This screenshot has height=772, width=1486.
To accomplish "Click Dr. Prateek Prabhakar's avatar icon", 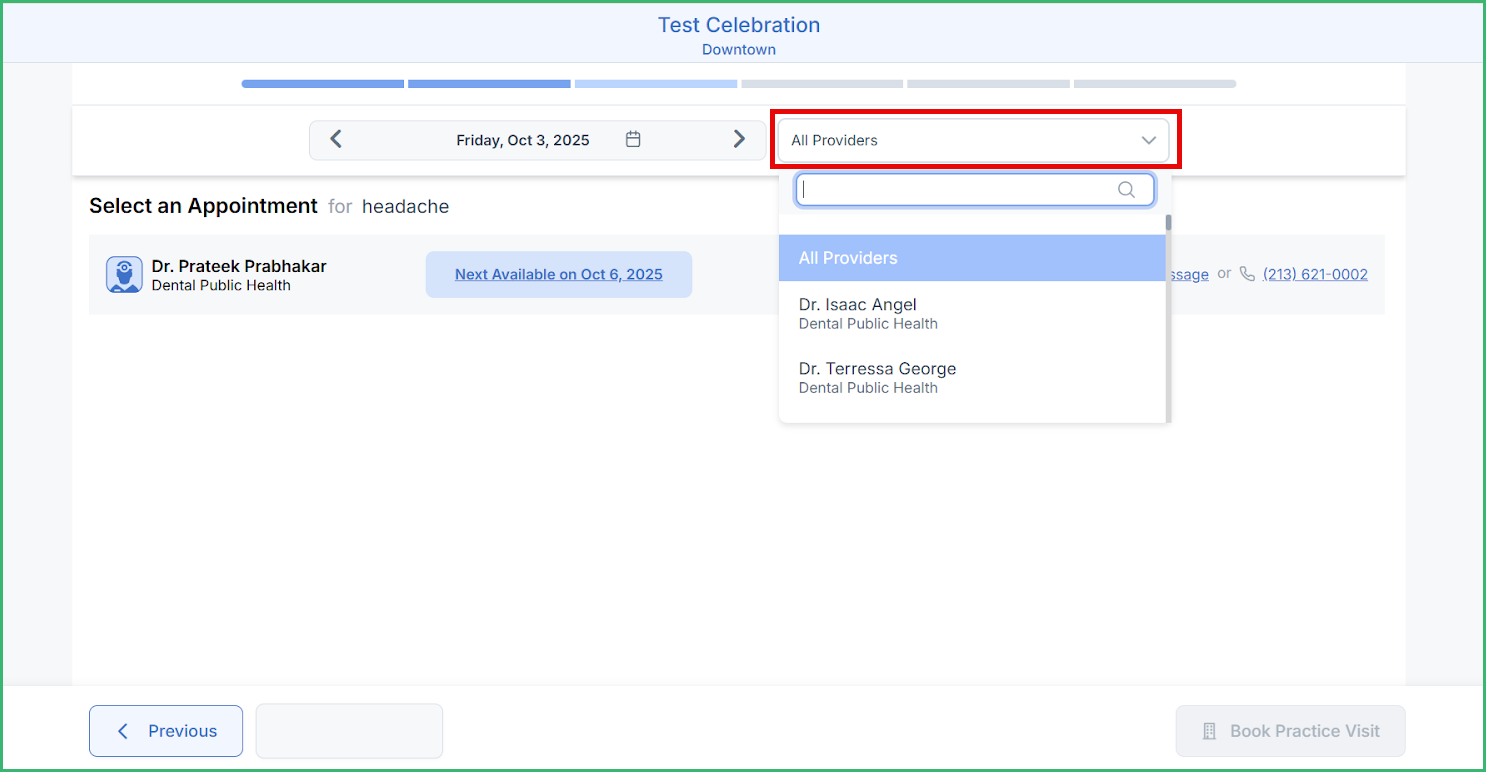I will point(124,274).
